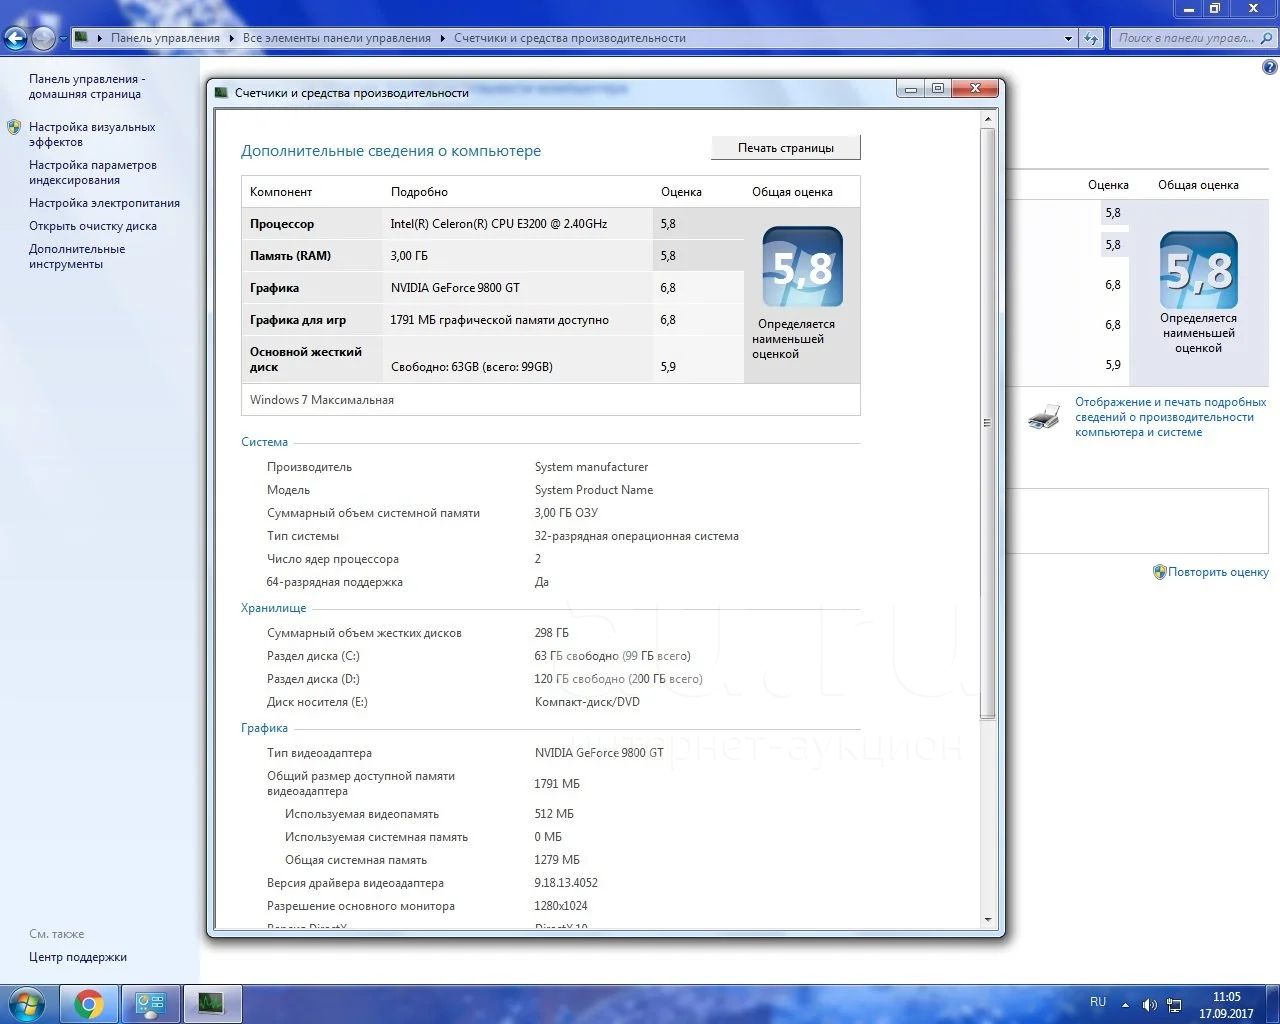Open 'Отображение и печать подробных сведений' link
Screen dimensions: 1280x1024
1171,417
